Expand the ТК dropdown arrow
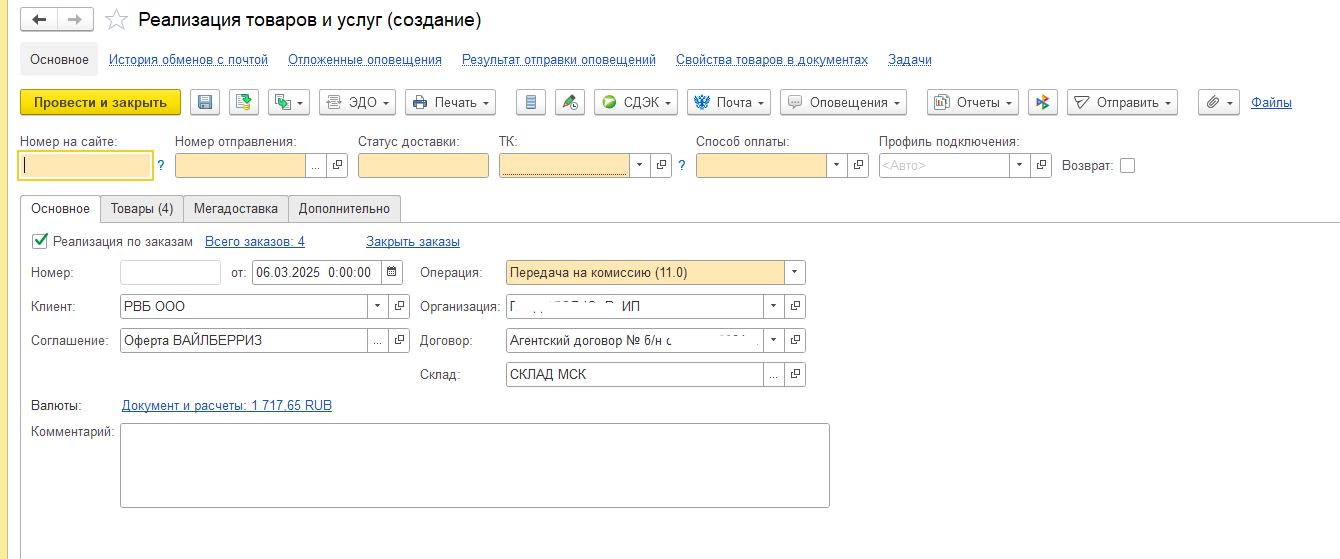 click(x=640, y=166)
